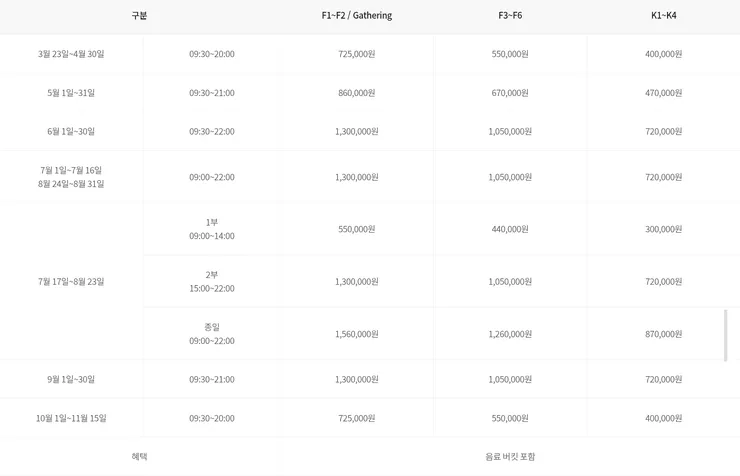Click the 300,000원 price
740x476 pixels.
664,229
